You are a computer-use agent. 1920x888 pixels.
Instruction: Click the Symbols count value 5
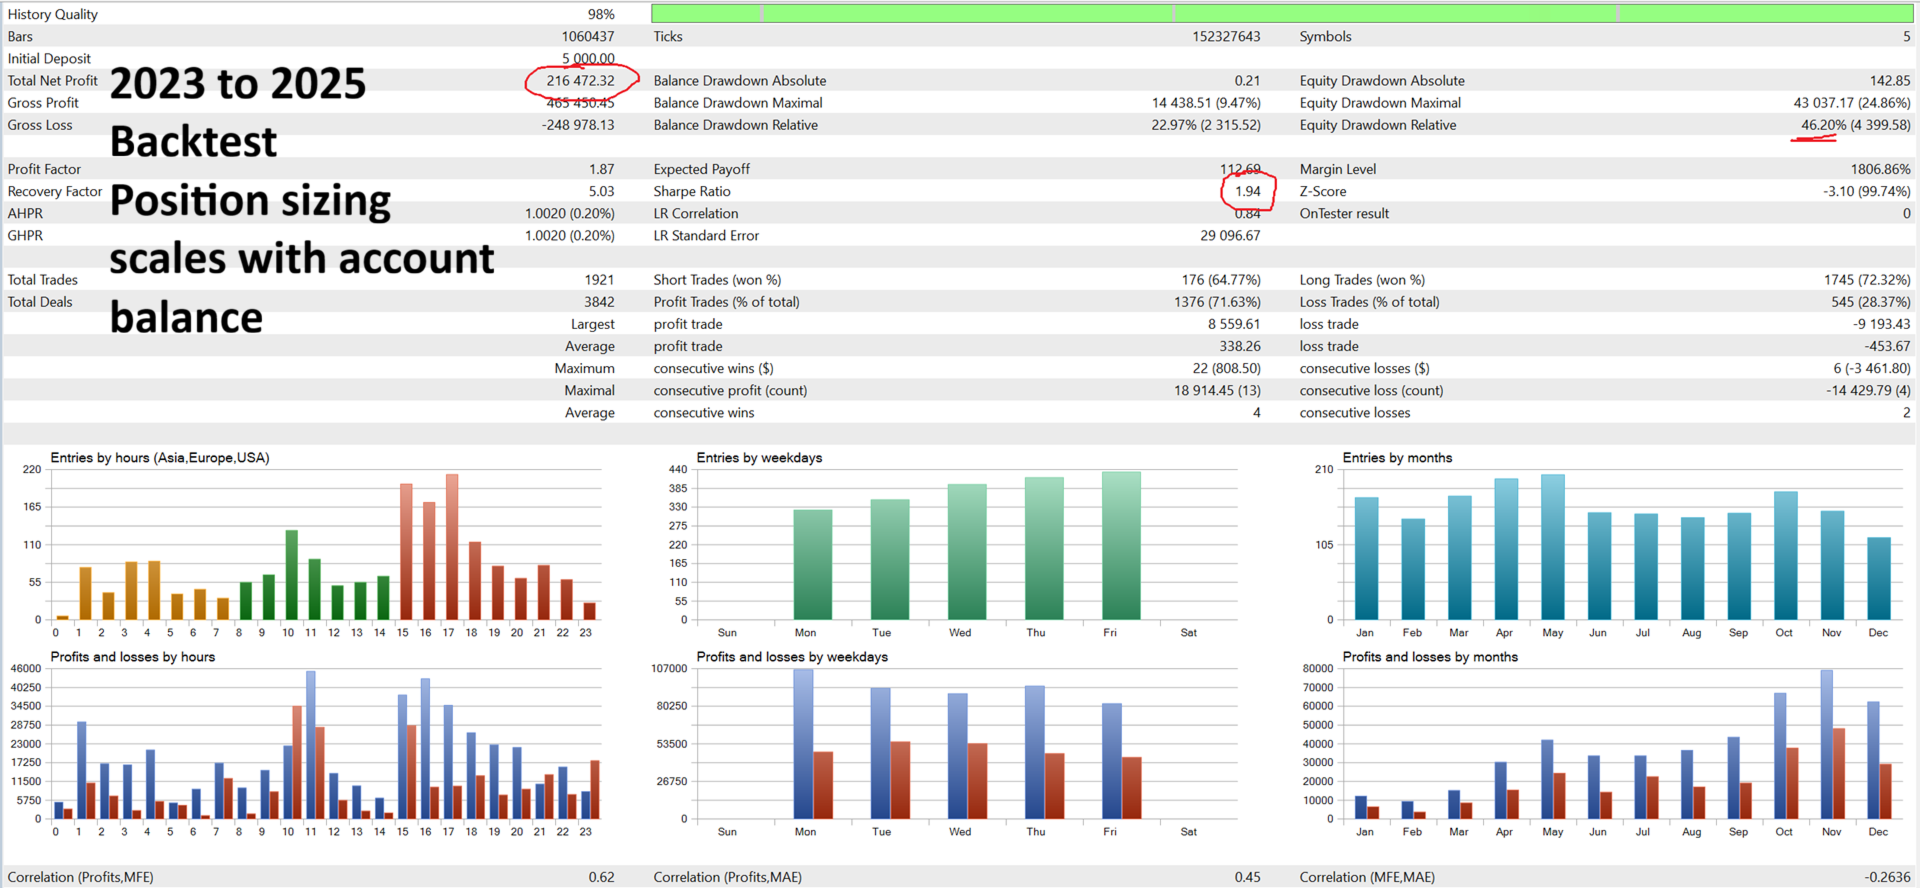[x=1906, y=36]
